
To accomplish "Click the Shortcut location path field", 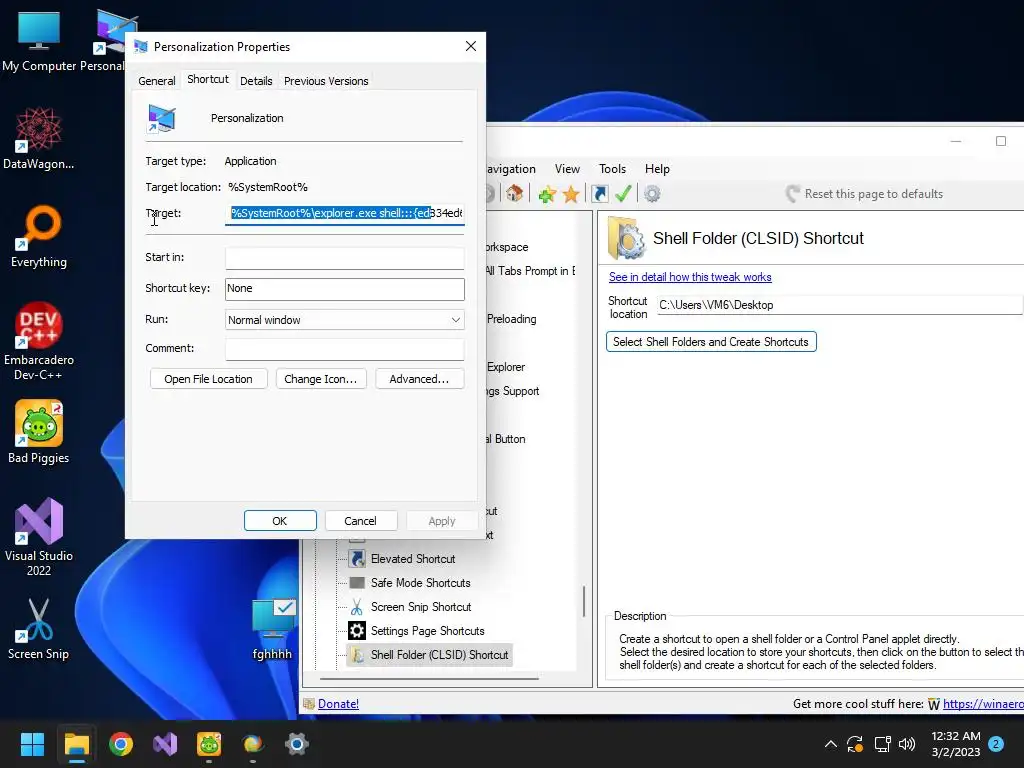I will click(x=839, y=305).
